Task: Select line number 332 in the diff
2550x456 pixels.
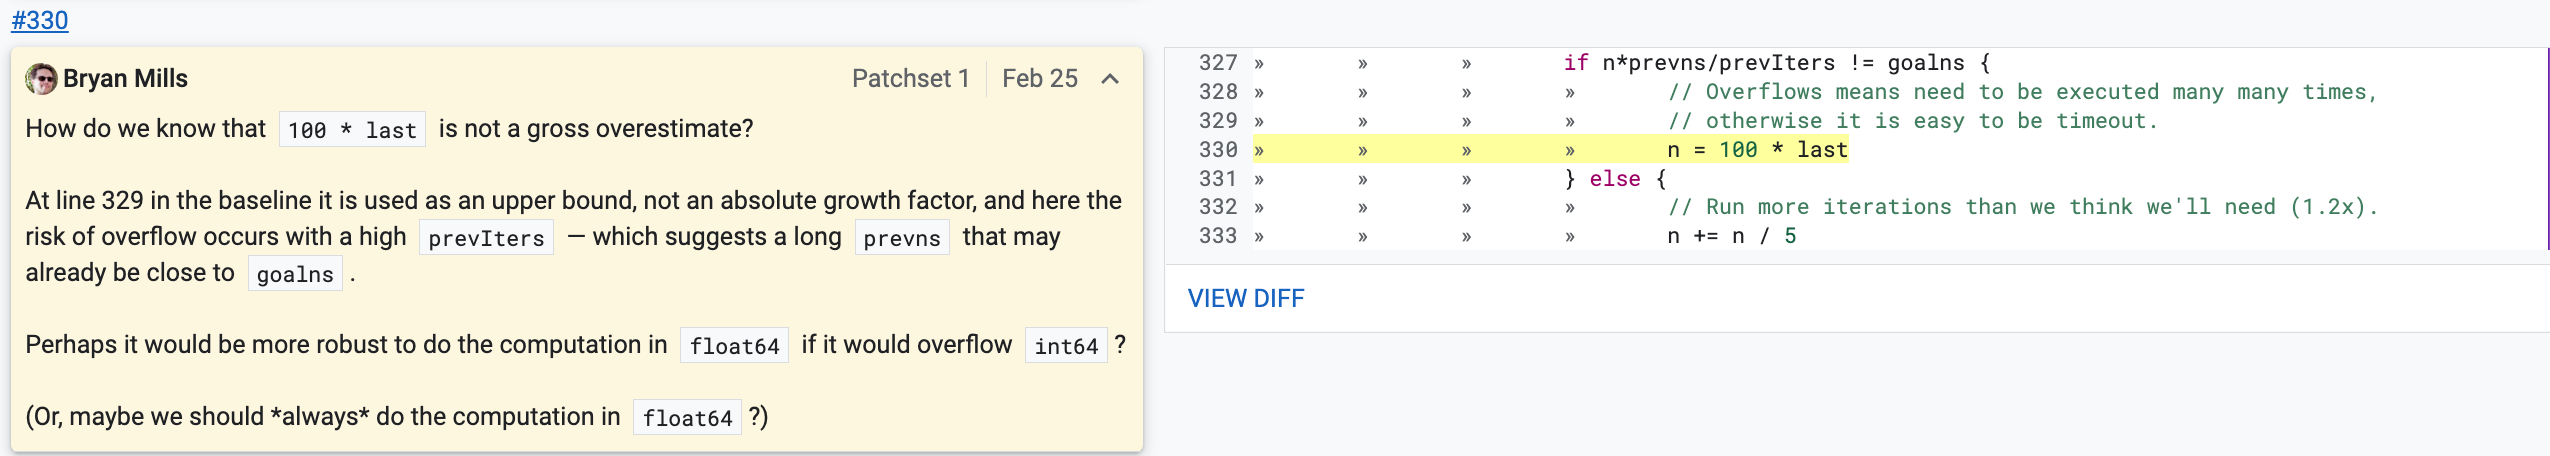Action: point(1218,207)
